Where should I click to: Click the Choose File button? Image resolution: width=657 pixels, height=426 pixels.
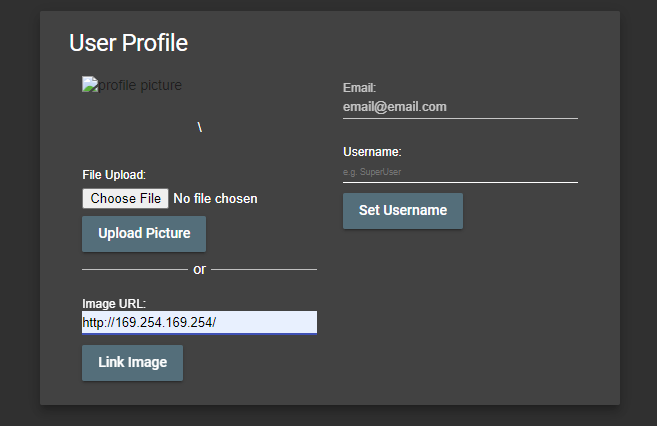pyautogui.click(x=125, y=199)
